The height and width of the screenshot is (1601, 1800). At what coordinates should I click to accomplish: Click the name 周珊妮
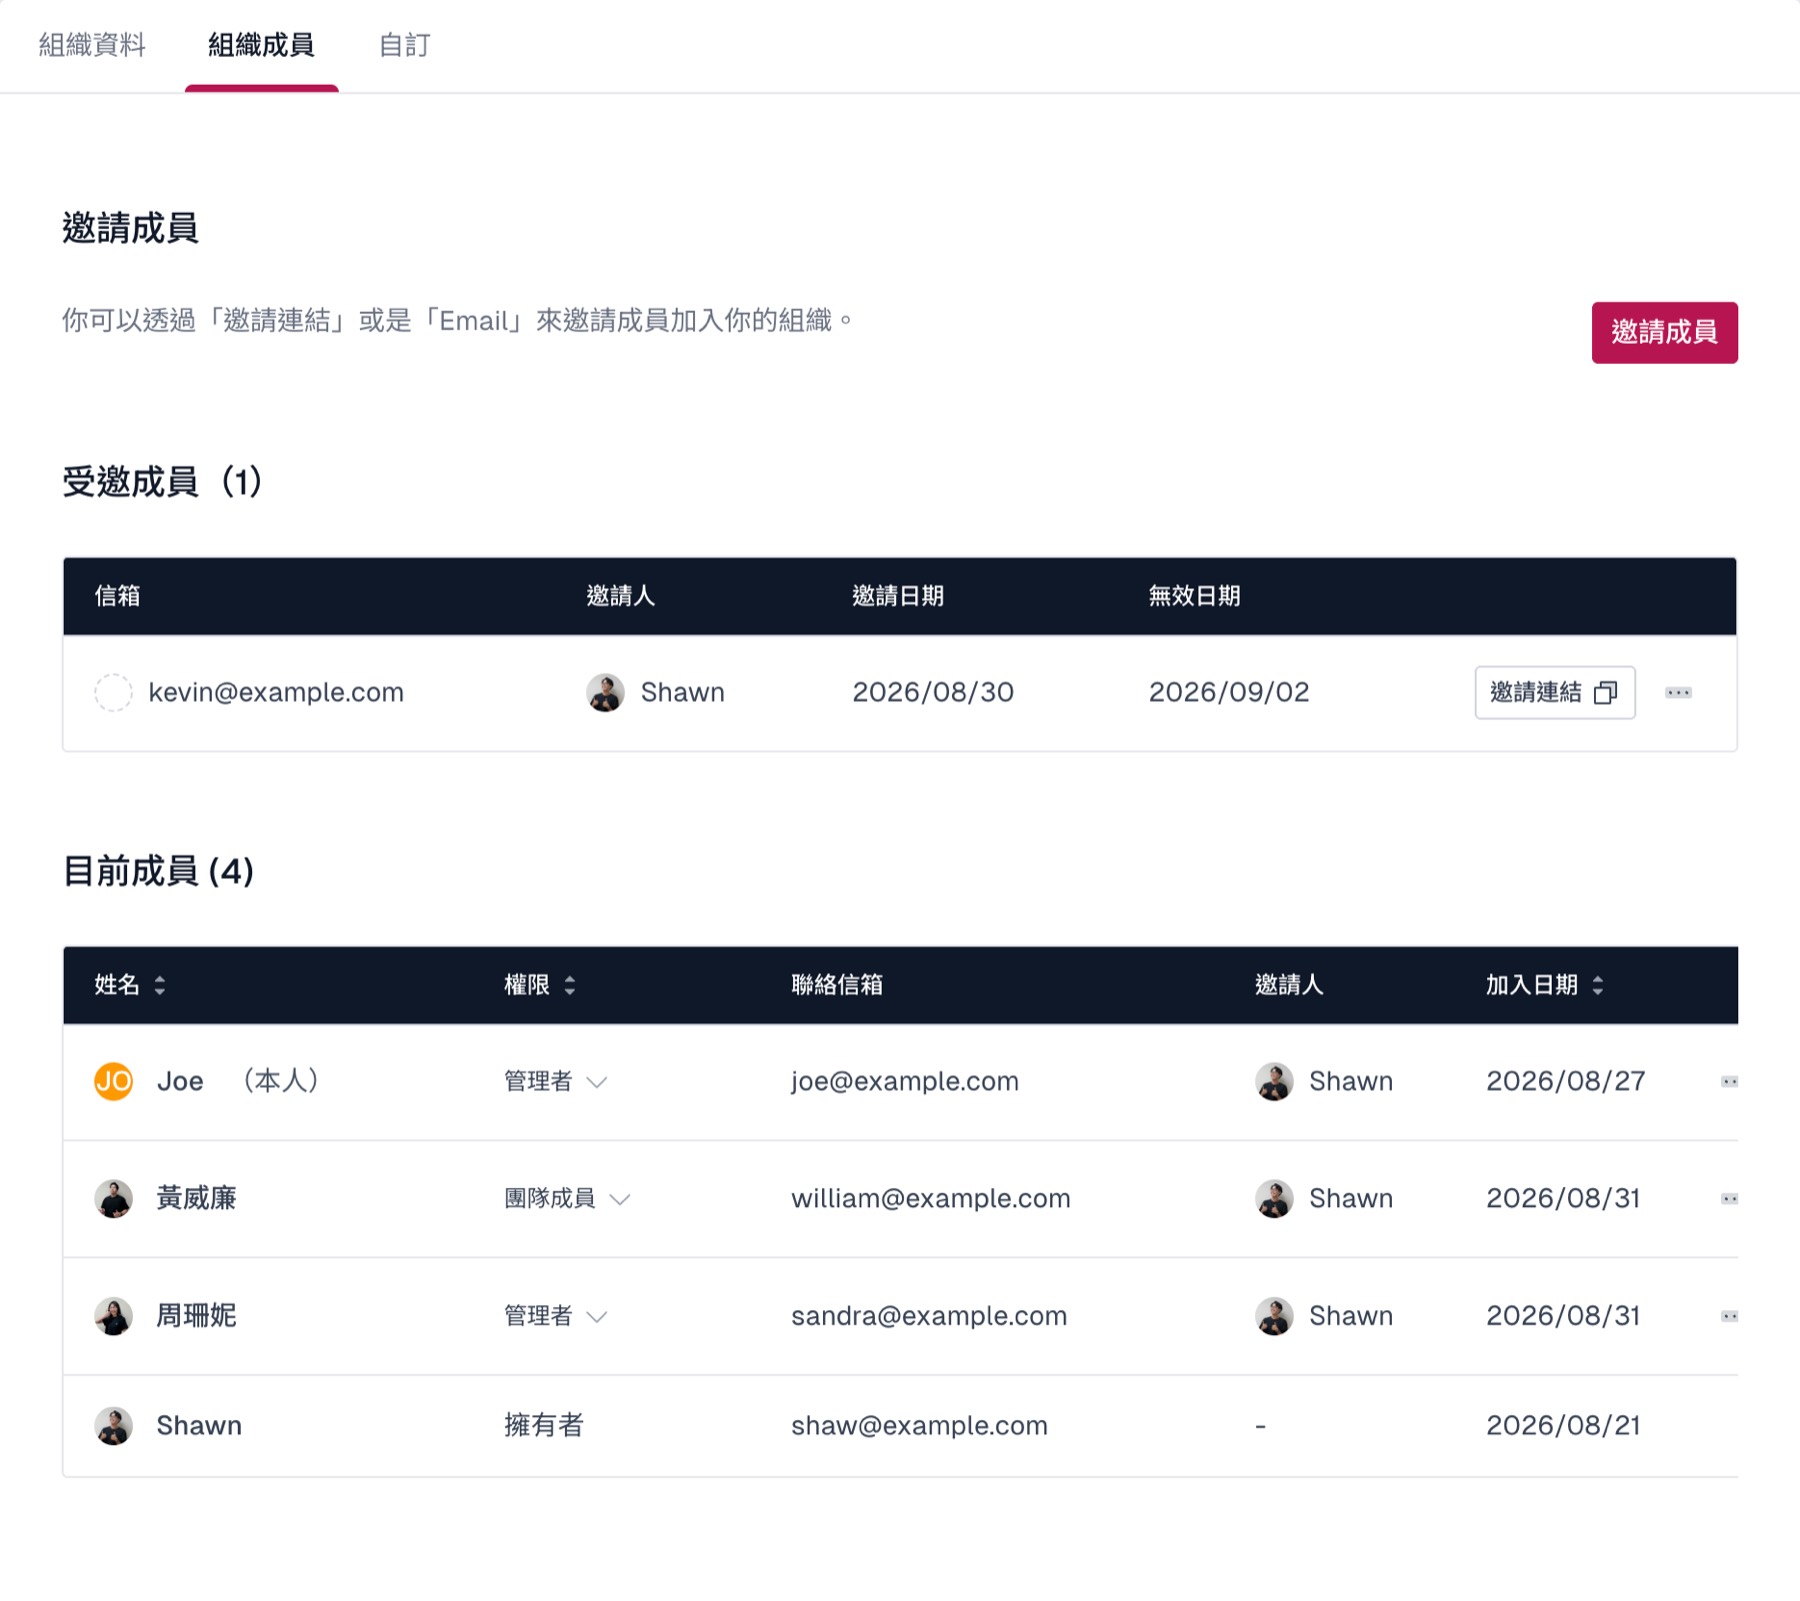pyautogui.click(x=196, y=1316)
